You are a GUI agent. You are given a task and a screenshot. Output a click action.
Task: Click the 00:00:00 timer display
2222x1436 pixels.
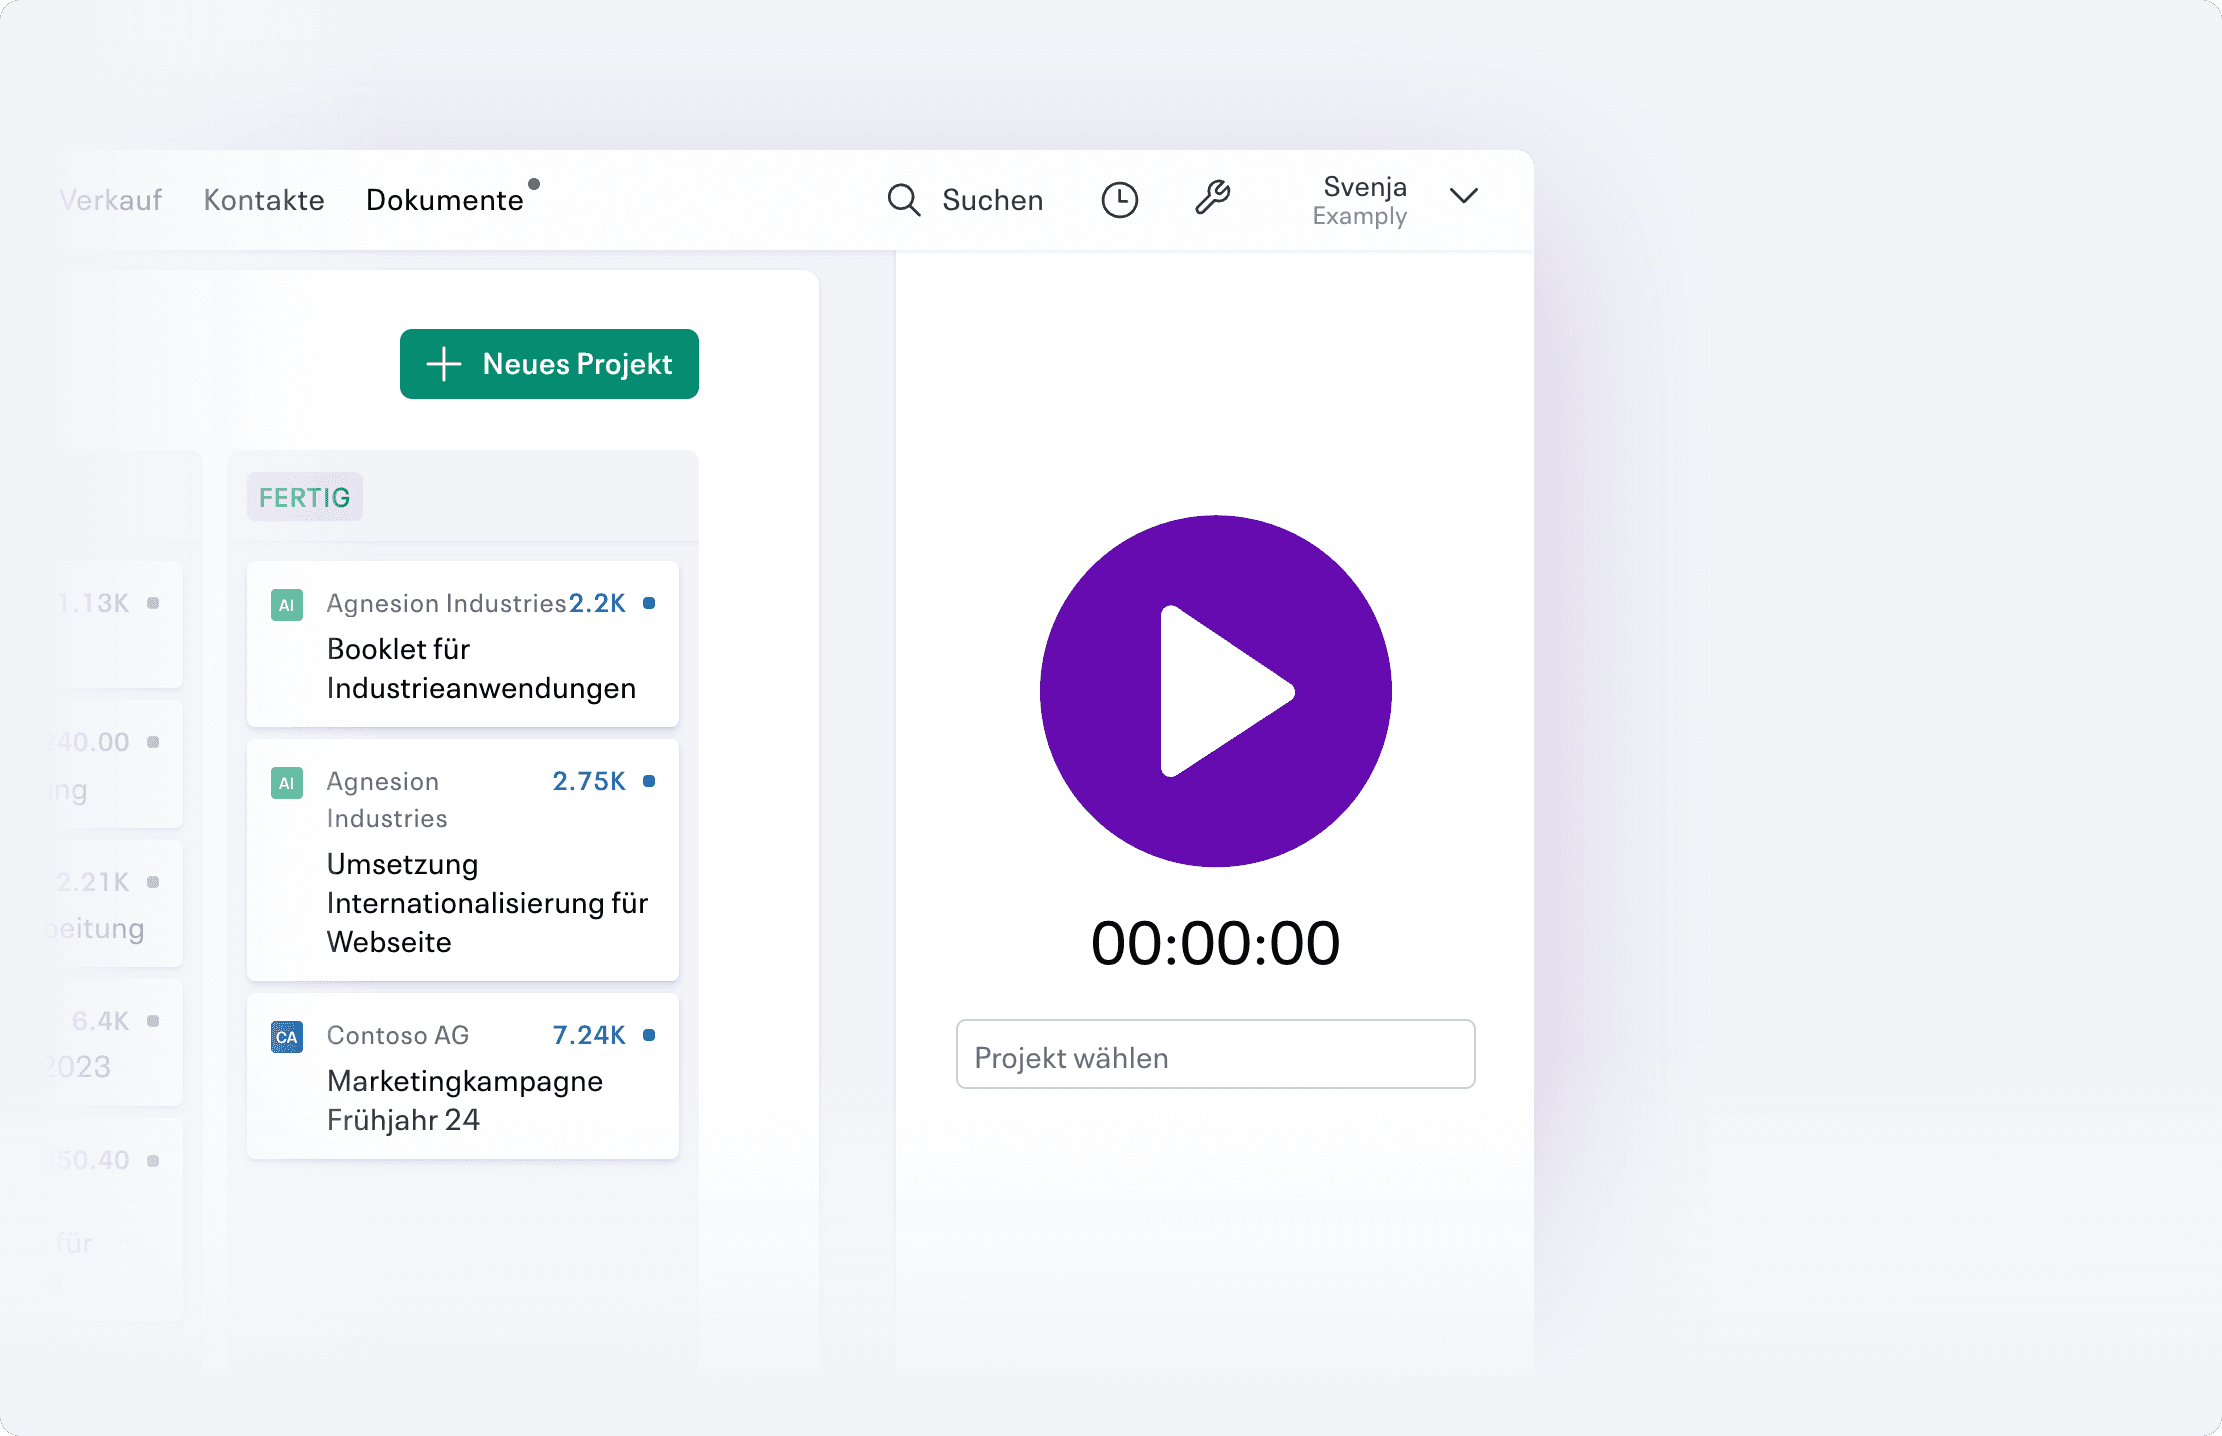click(x=1215, y=942)
